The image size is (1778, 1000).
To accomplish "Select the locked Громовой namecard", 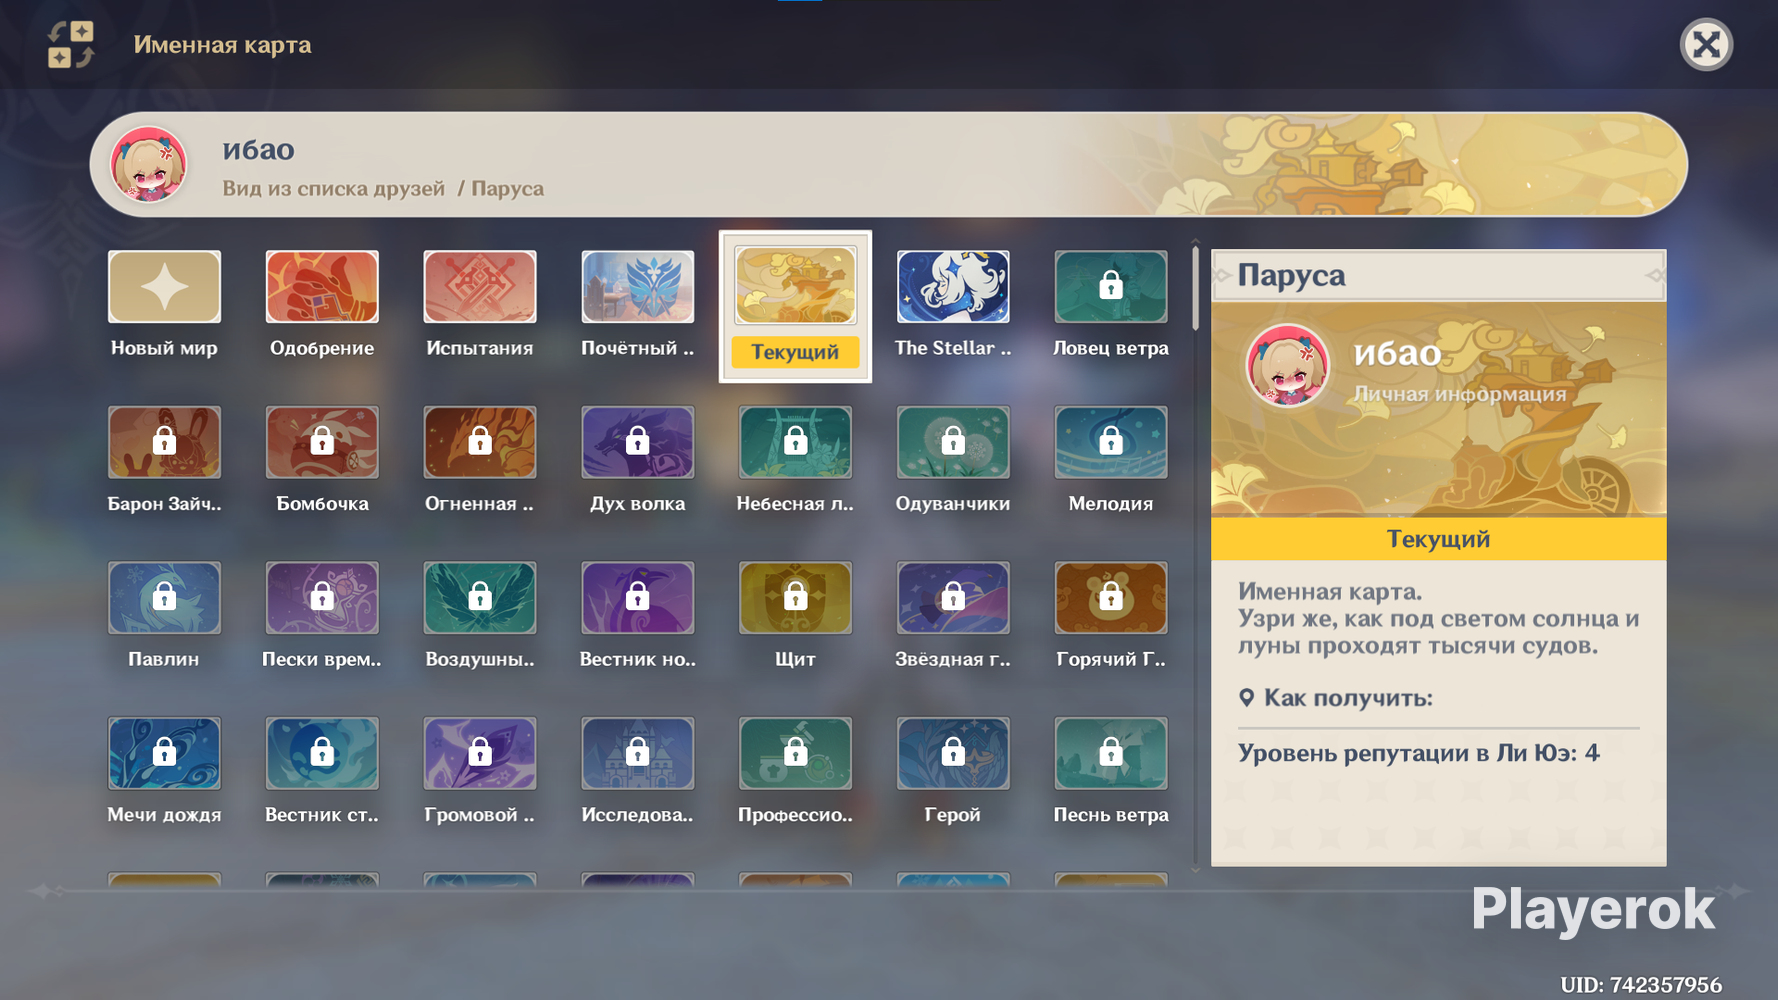I will [480, 753].
